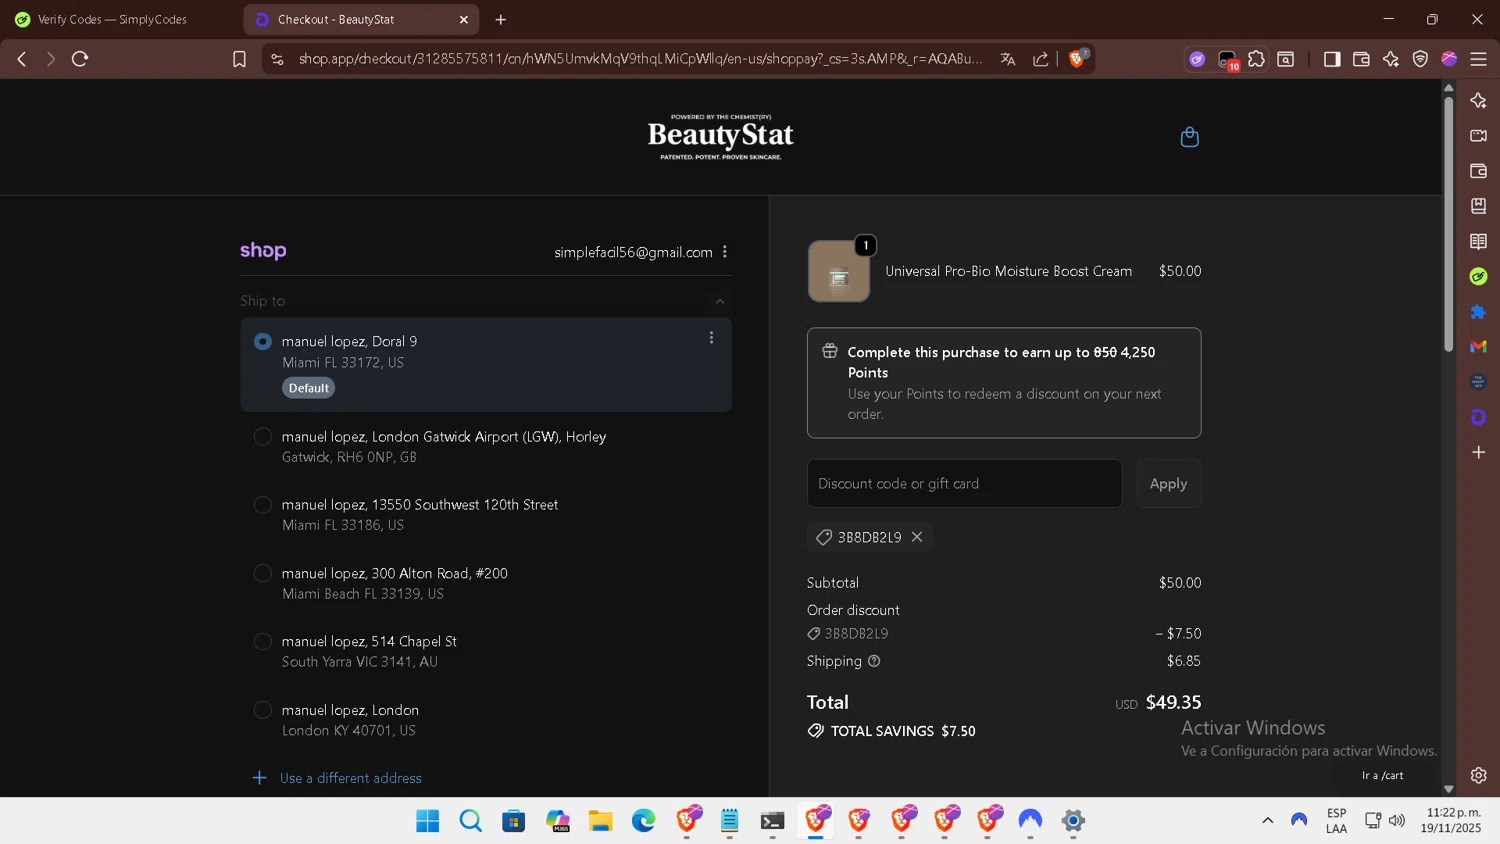Click ESP LAA language indicator
Screen dimensions: 1500x844
(1336, 821)
